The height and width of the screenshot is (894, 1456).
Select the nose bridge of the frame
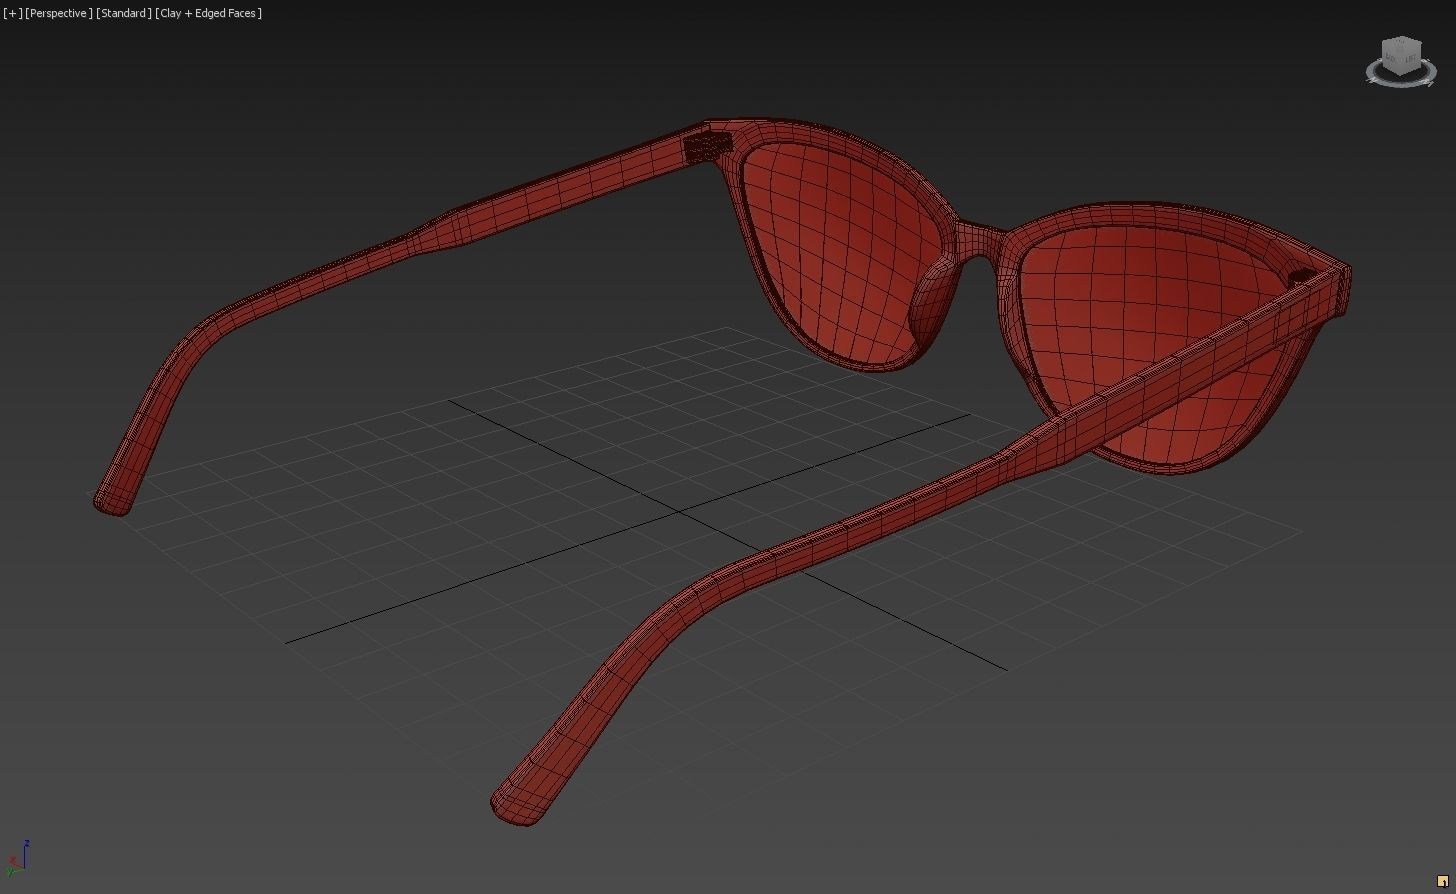click(x=979, y=241)
